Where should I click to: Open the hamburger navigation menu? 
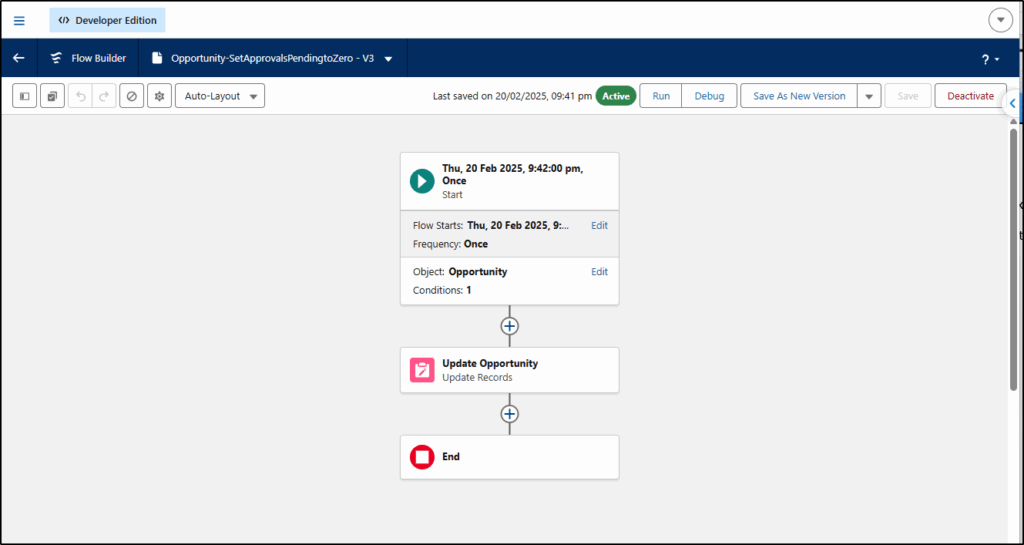point(19,20)
